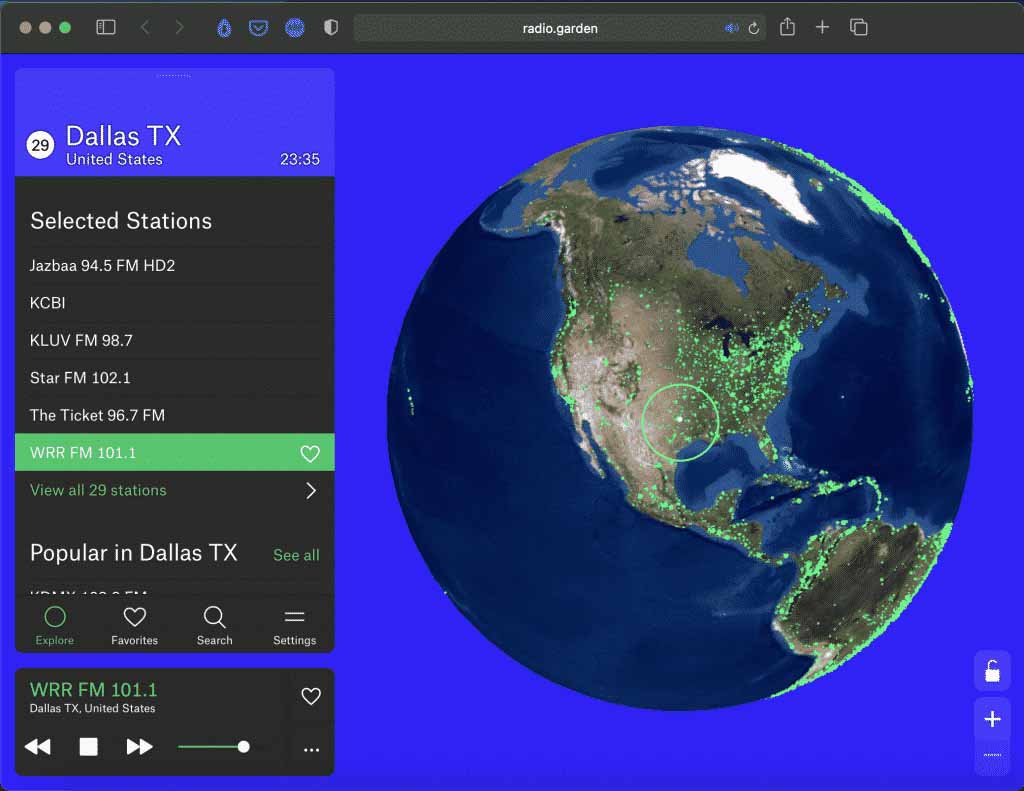Click See all for popular stations
The width and height of the screenshot is (1024, 791).
[x=296, y=555]
